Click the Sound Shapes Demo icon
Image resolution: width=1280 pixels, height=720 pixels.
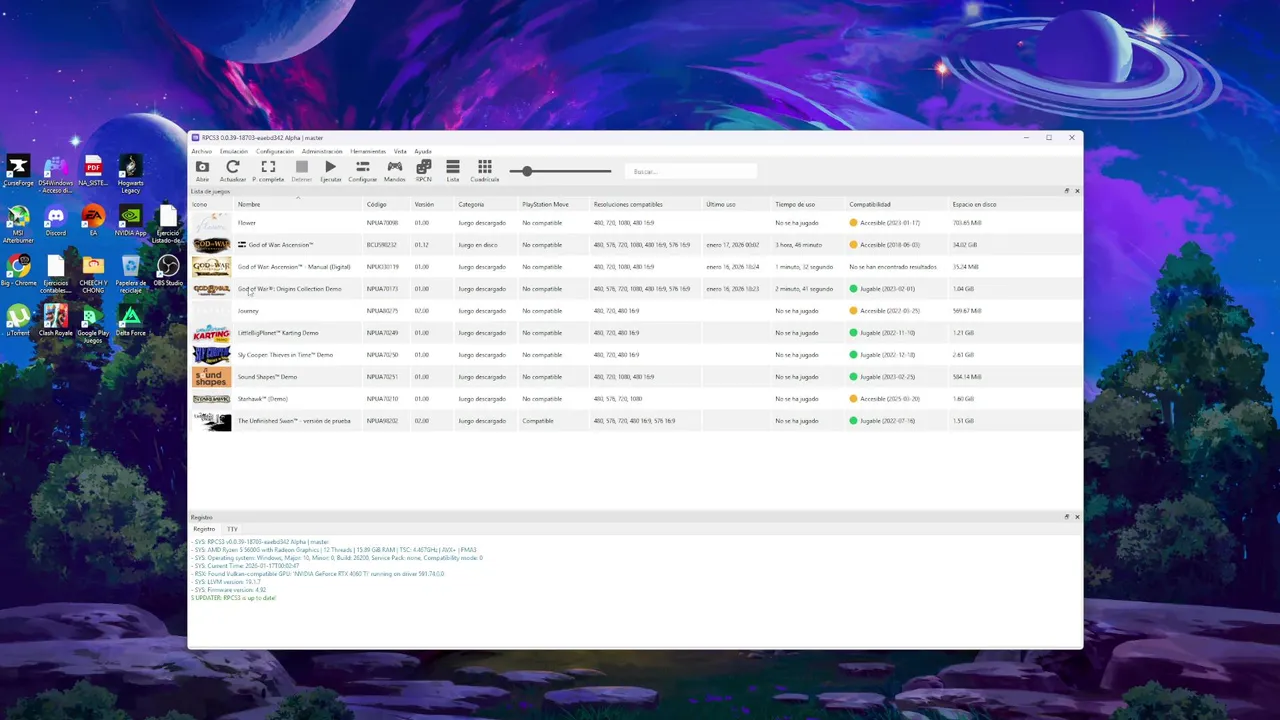[211, 377]
